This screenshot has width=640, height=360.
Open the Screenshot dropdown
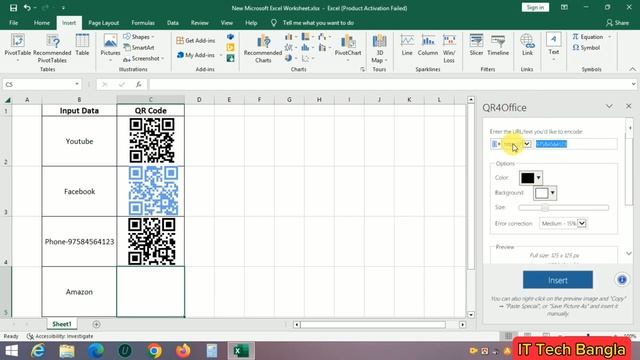point(143,58)
